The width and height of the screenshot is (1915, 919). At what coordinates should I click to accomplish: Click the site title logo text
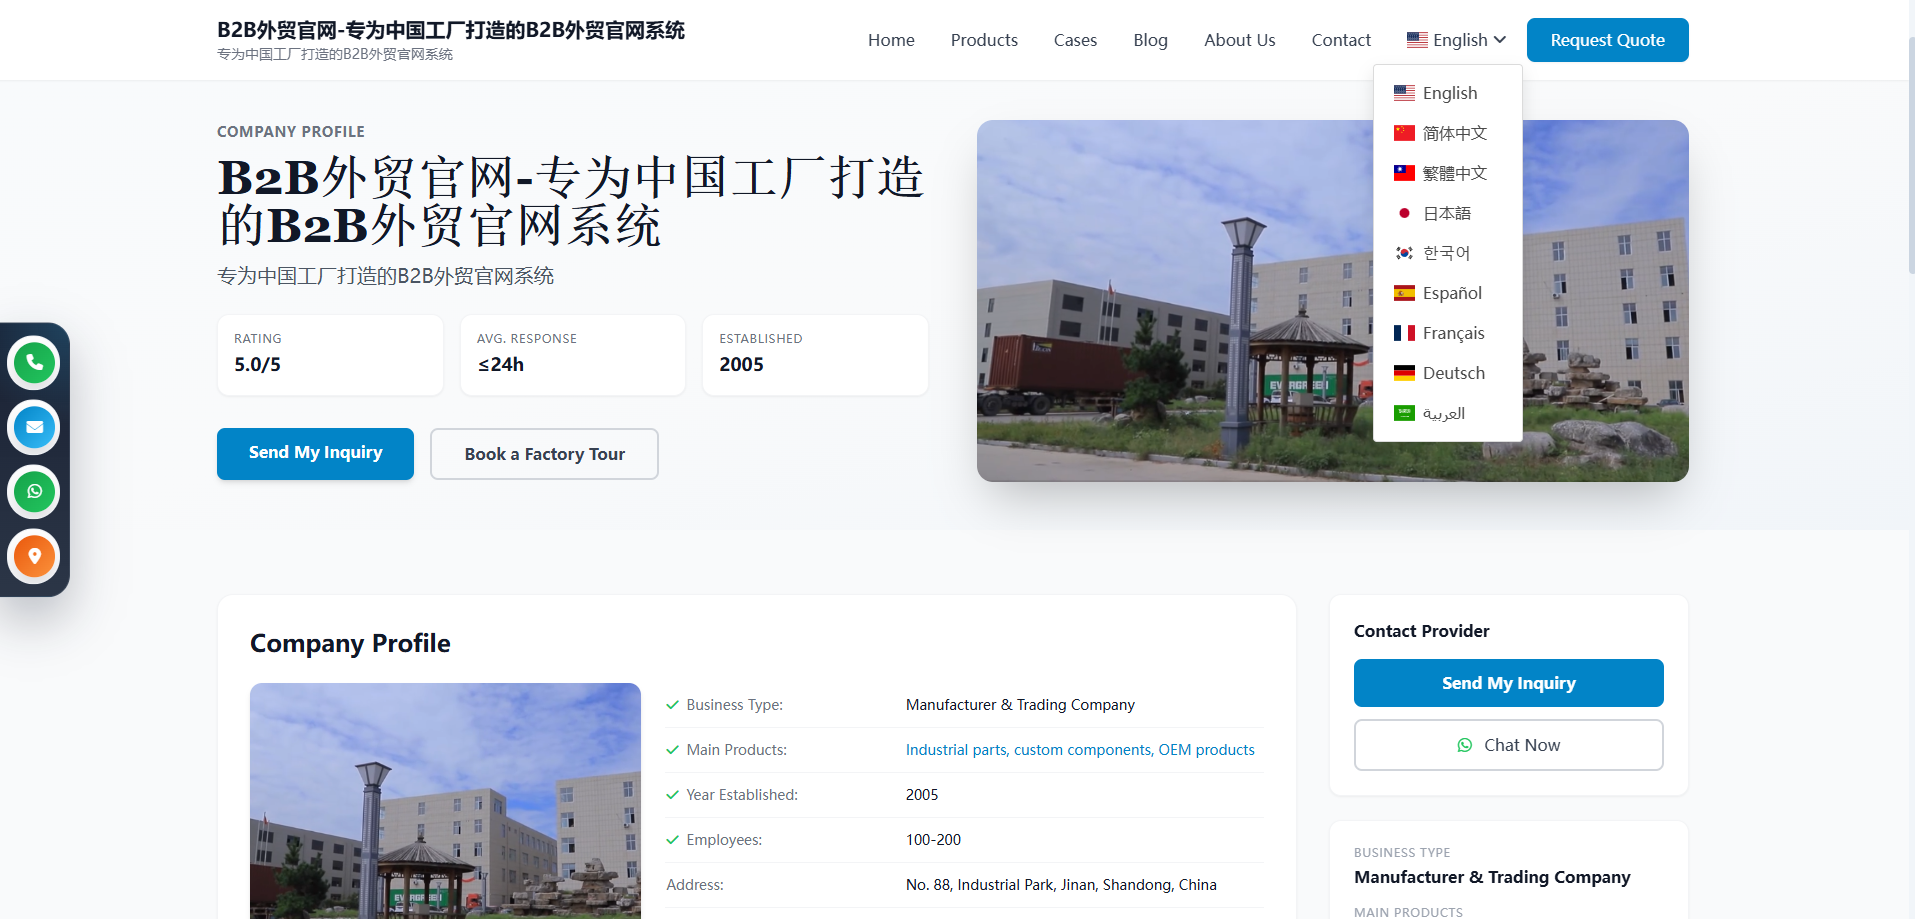point(451,30)
